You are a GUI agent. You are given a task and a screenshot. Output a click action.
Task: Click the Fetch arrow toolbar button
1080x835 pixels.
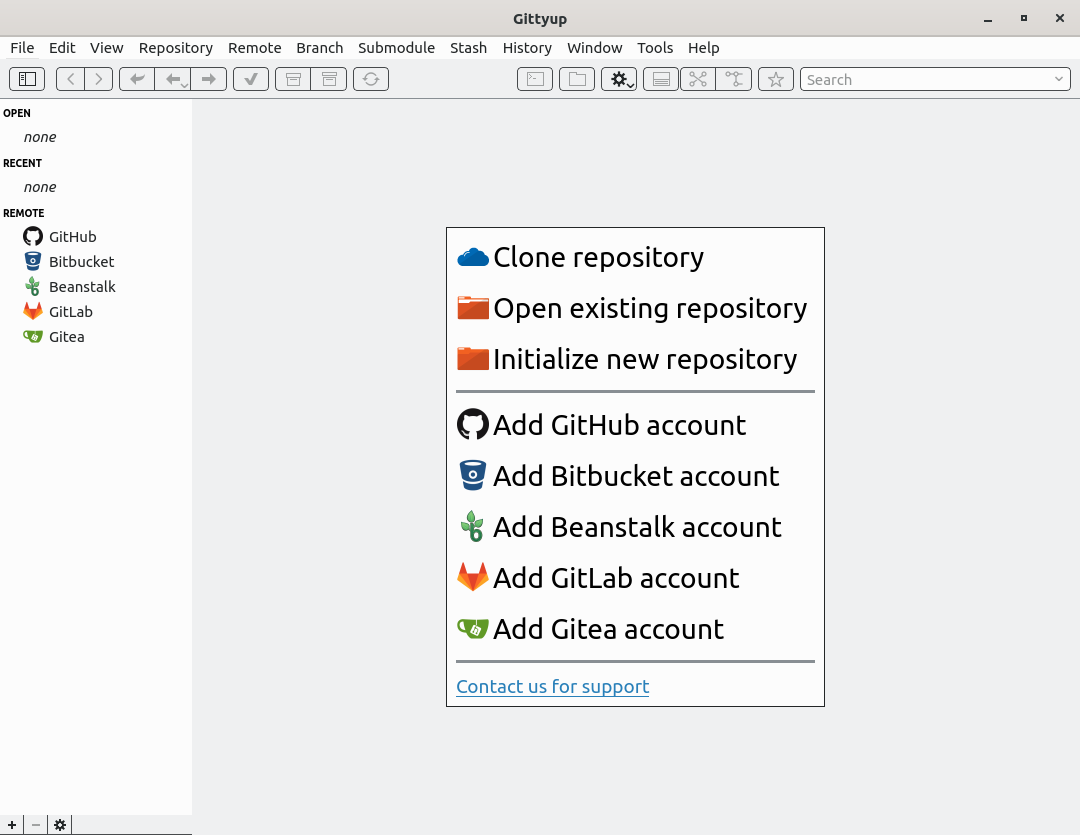[137, 79]
